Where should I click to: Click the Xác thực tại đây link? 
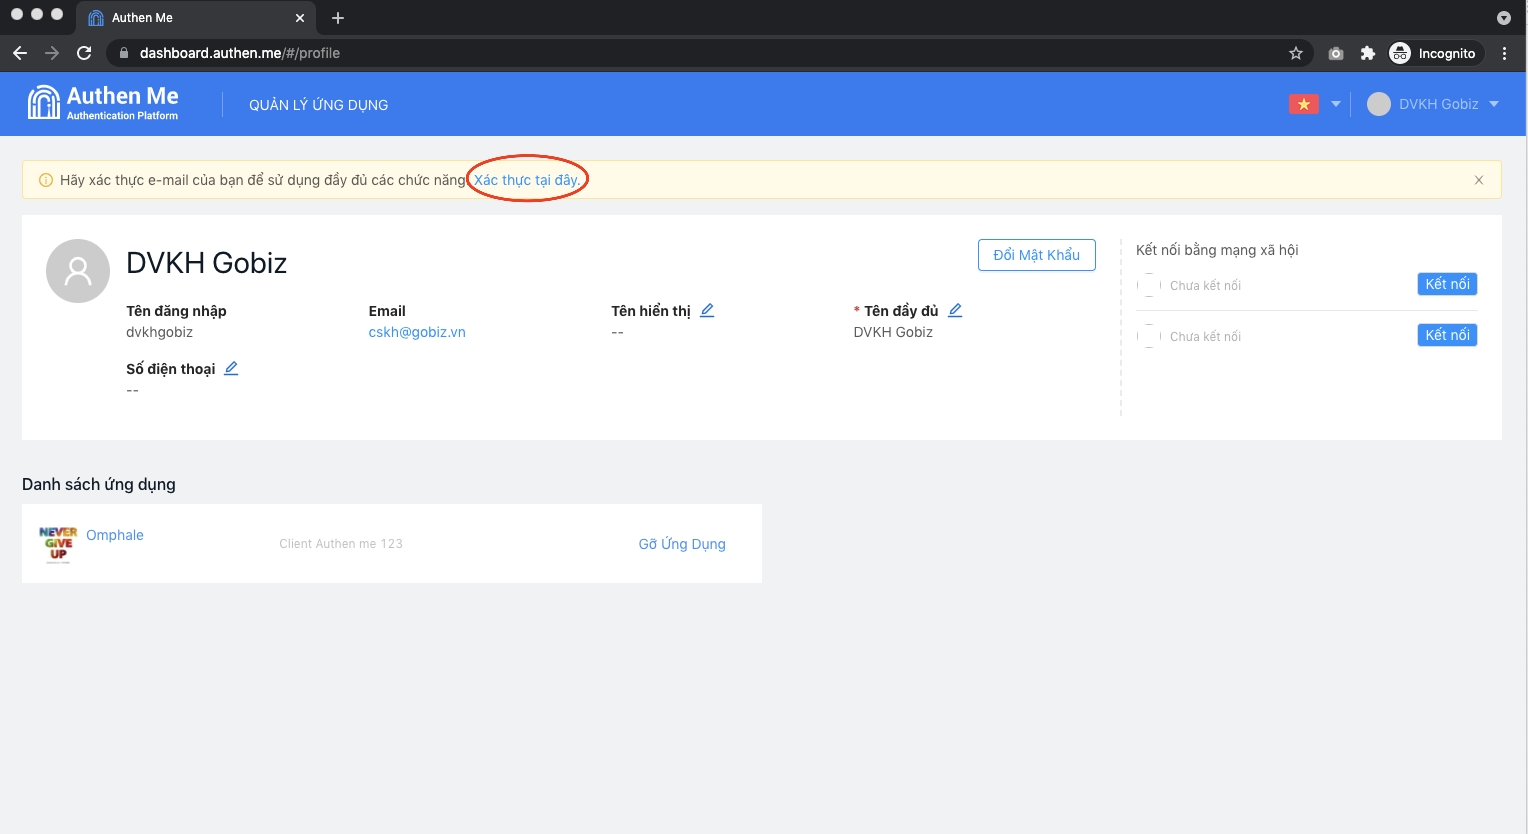pos(526,180)
